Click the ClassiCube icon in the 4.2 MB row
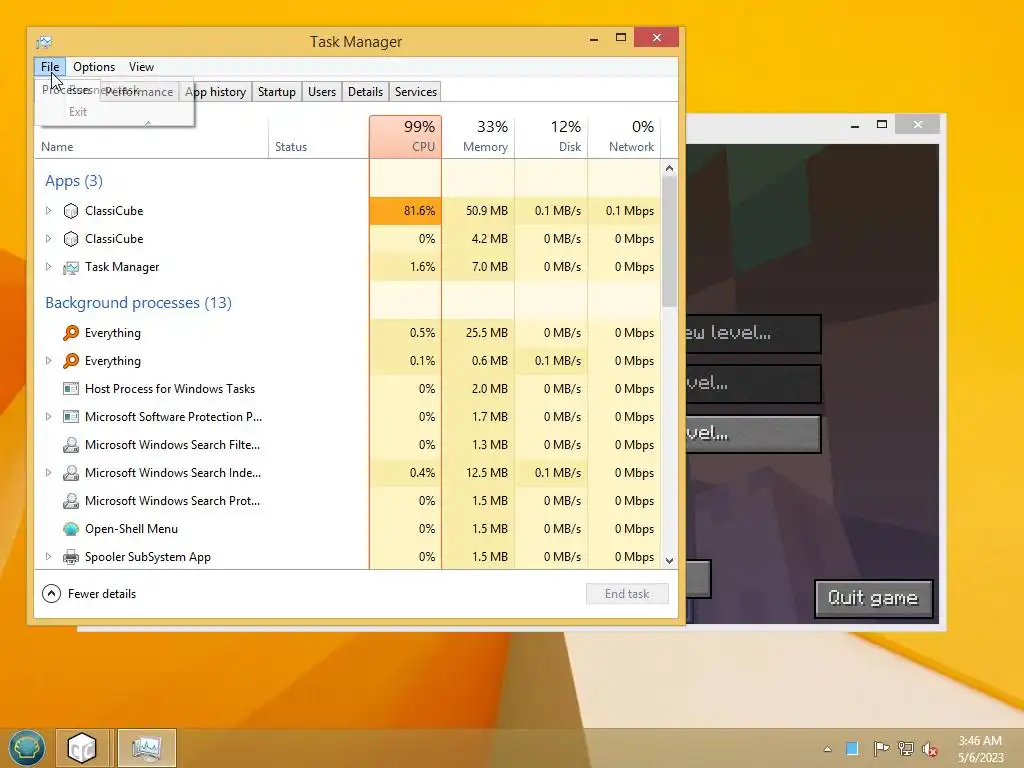Screen dimensions: 1024x768 (x=71, y=239)
